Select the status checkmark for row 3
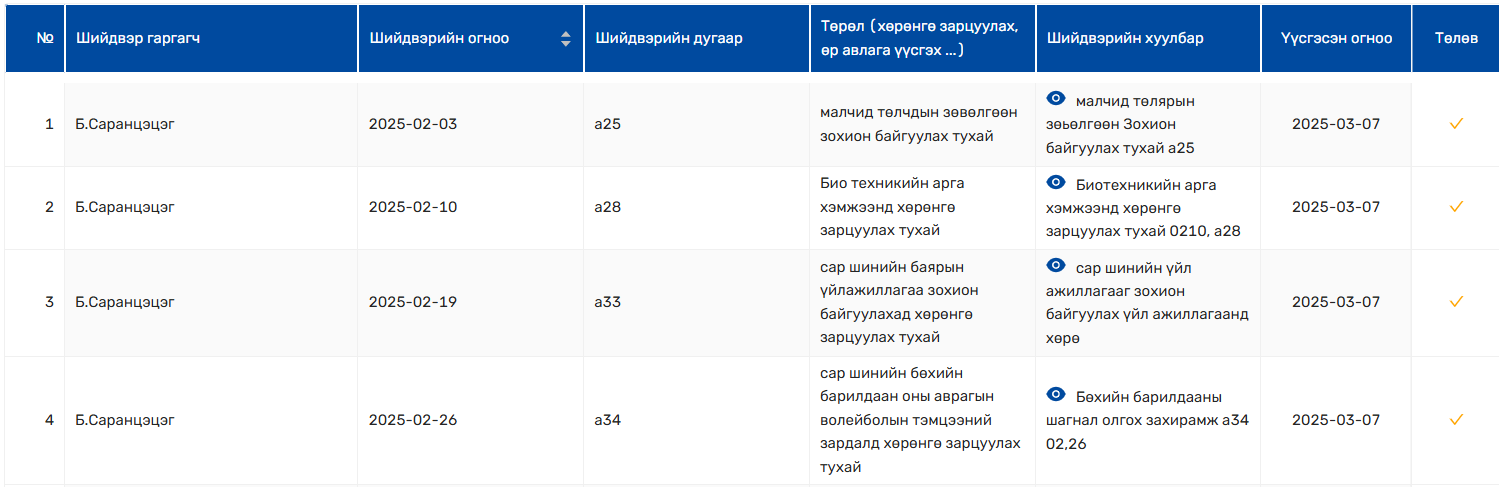This screenshot has width=1499, height=487. click(1456, 302)
